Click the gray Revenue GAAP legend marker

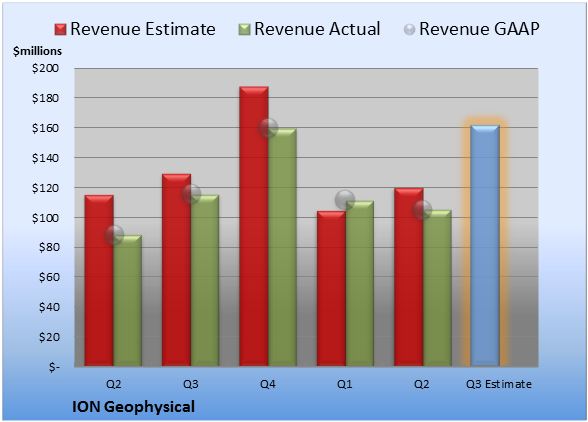[x=409, y=30]
